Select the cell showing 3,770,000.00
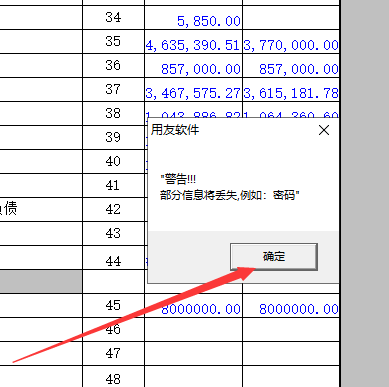 click(x=291, y=42)
